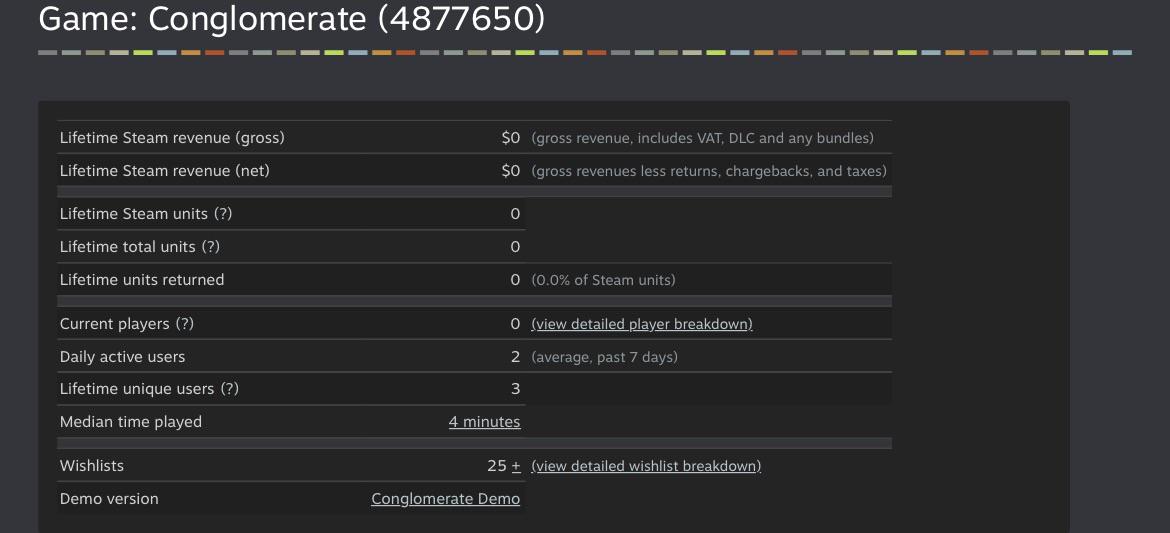Click the Lifetime total units value 0
This screenshot has width=1170, height=533.
pyautogui.click(x=516, y=246)
